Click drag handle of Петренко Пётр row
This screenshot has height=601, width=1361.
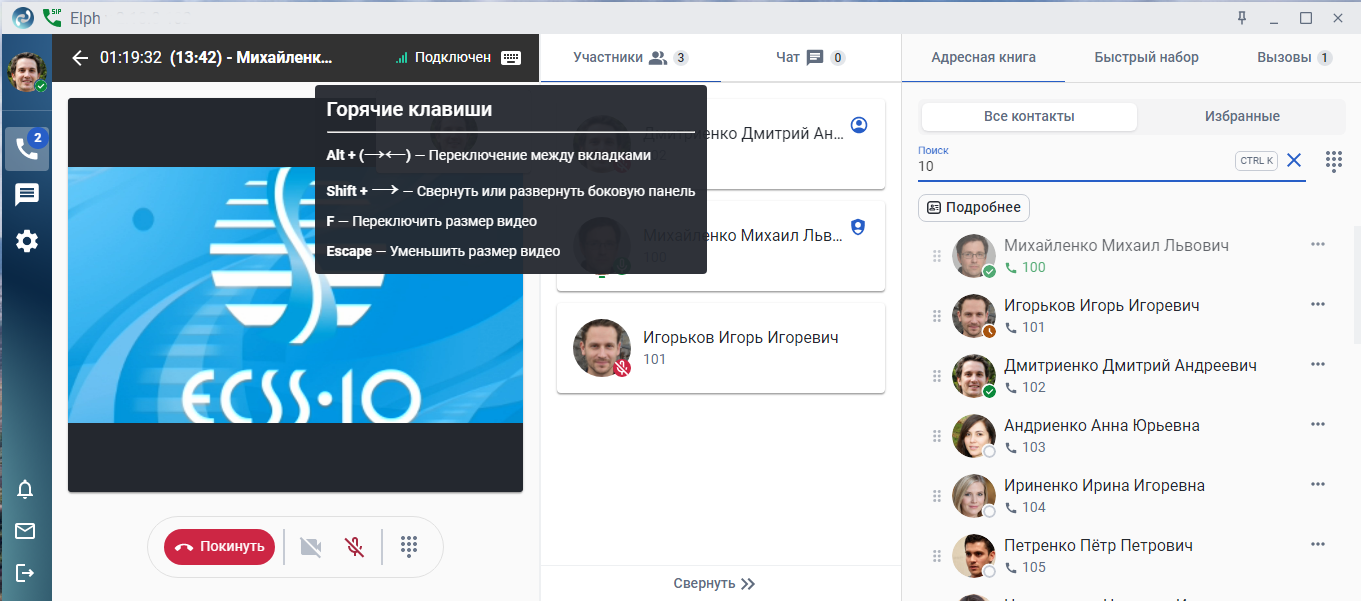click(937, 556)
